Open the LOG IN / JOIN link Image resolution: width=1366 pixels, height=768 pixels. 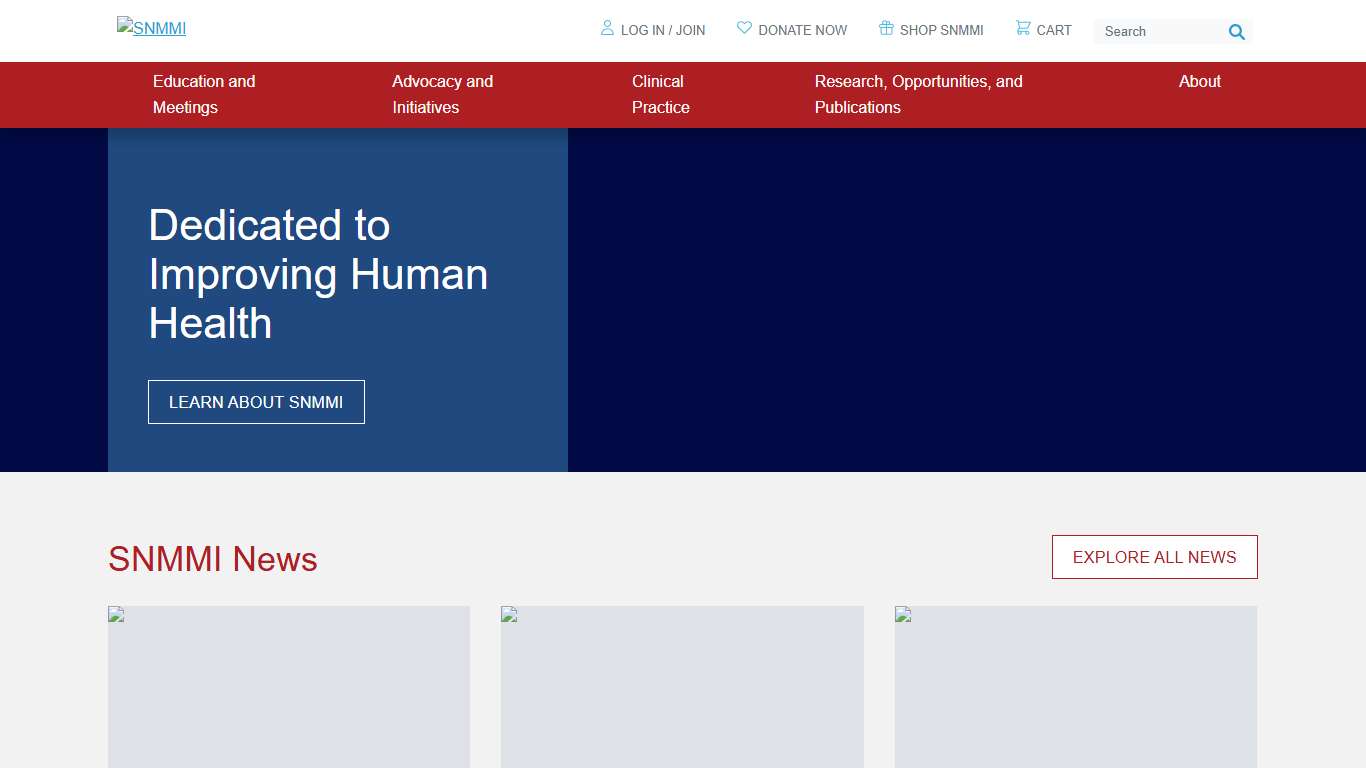(662, 30)
